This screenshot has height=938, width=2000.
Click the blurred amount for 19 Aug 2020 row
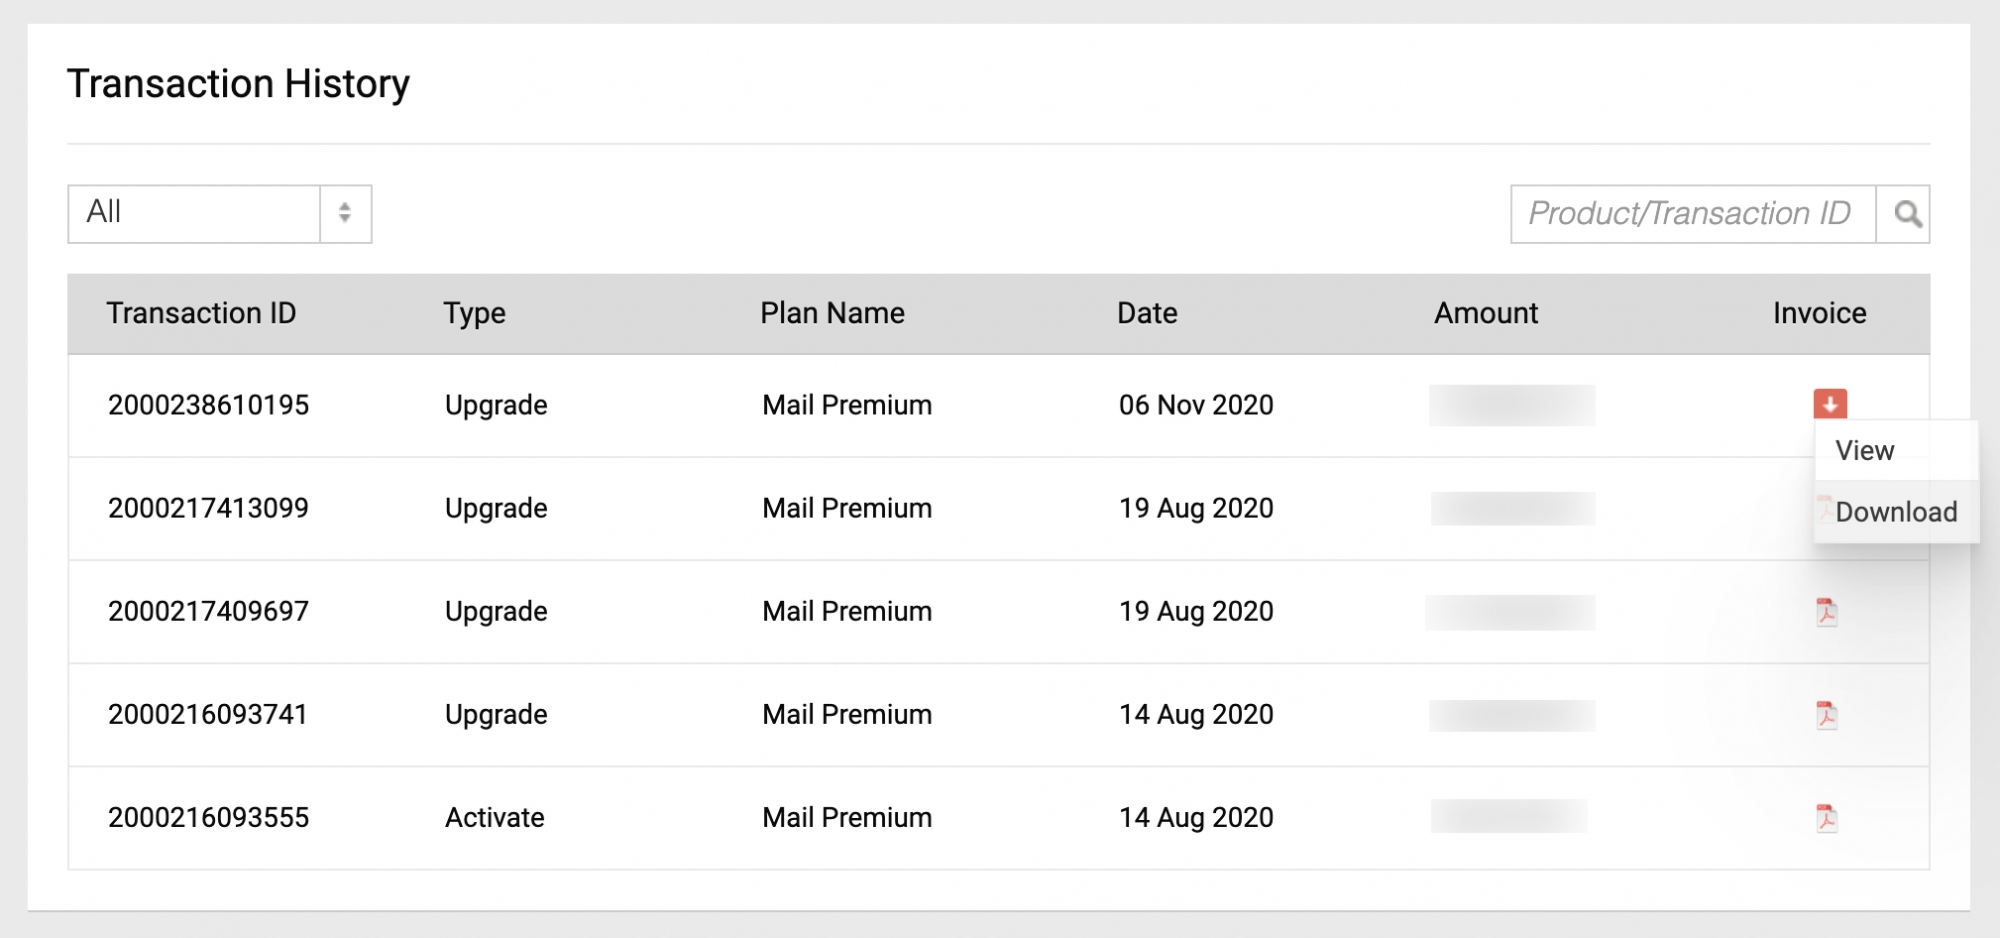coord(1511,508)
